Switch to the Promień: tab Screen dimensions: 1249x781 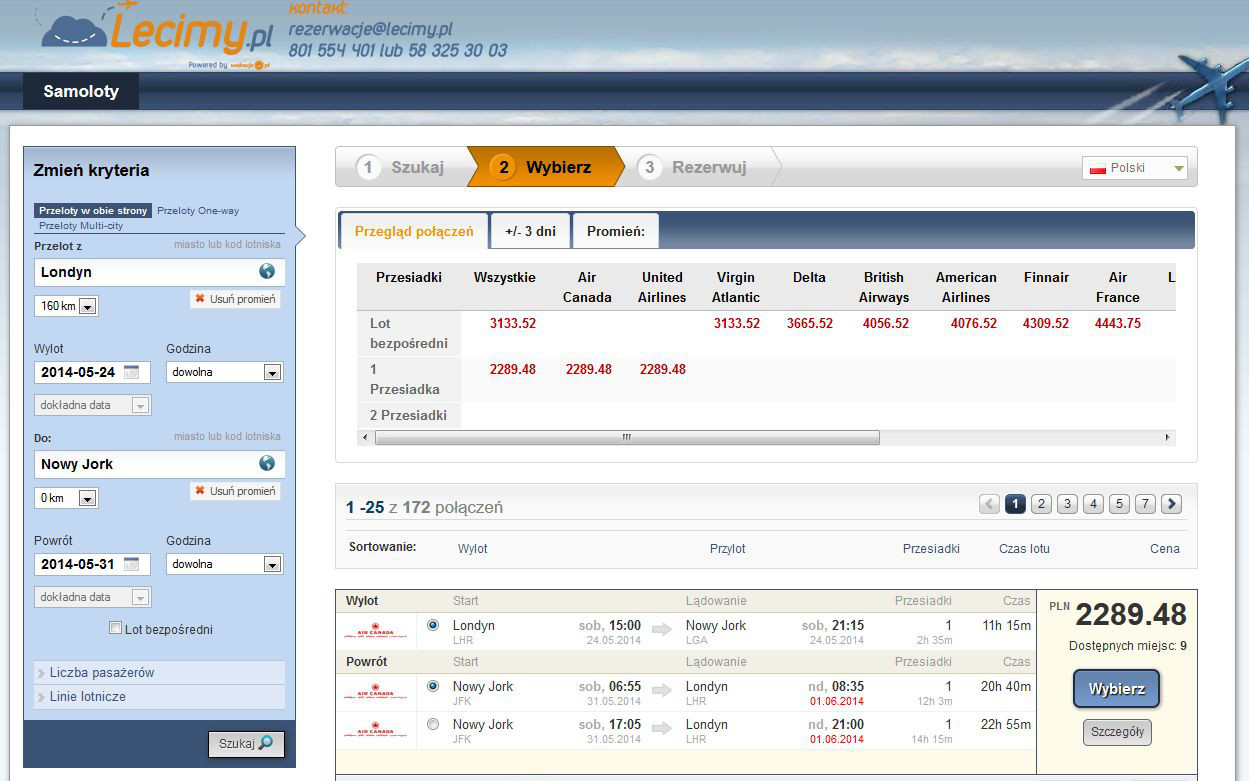pos(616,231)
